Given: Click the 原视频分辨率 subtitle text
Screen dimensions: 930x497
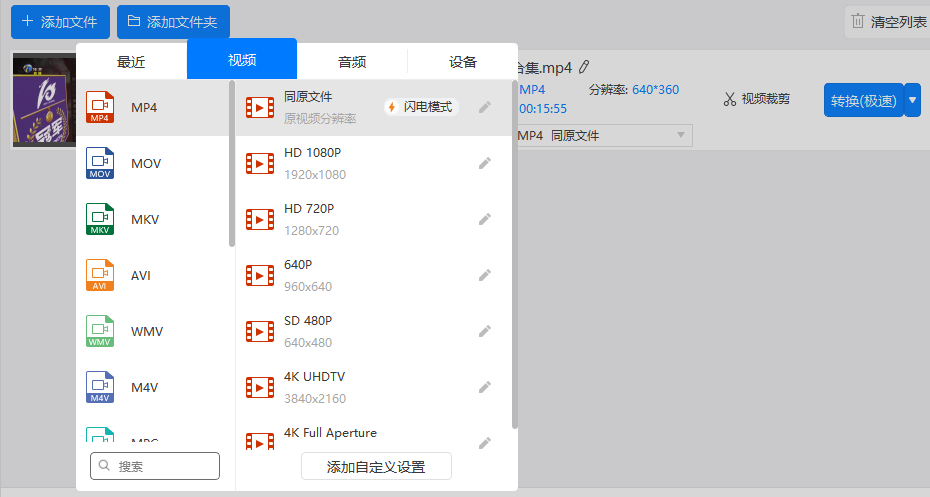Looking at the screenshot, I should pos(320,119).
